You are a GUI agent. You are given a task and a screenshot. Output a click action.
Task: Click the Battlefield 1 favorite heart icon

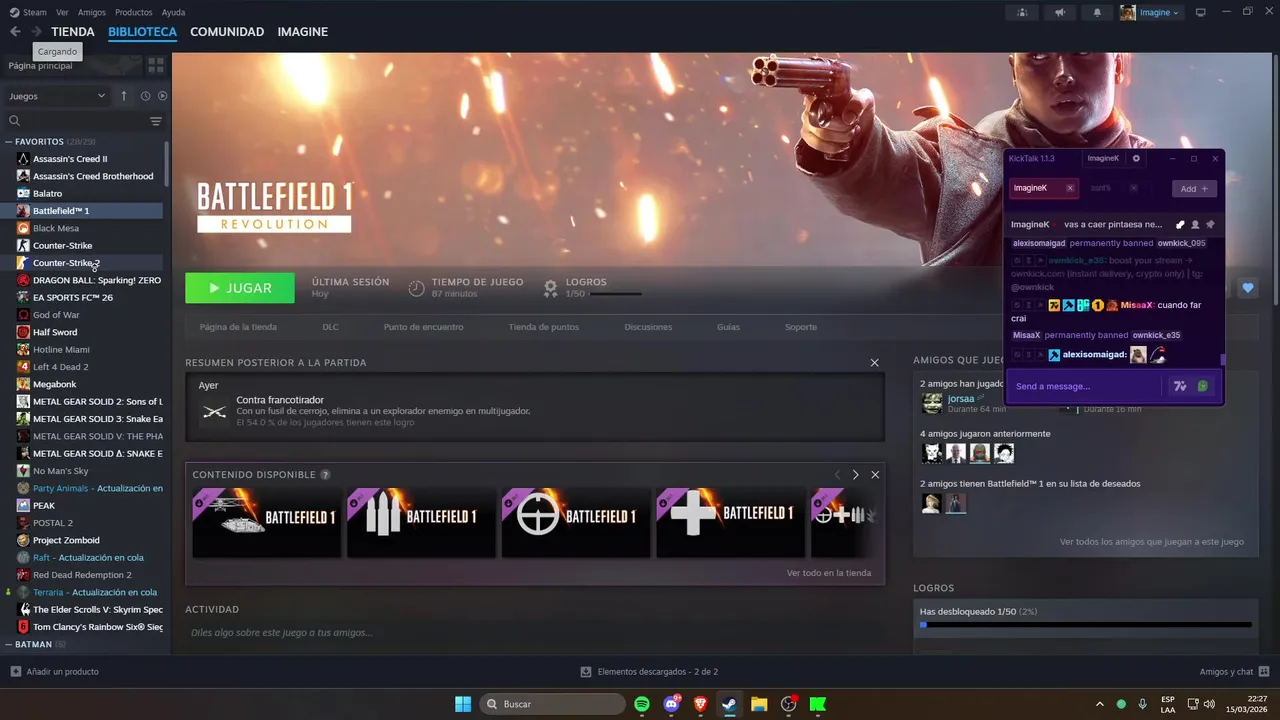pos(1247,288)
